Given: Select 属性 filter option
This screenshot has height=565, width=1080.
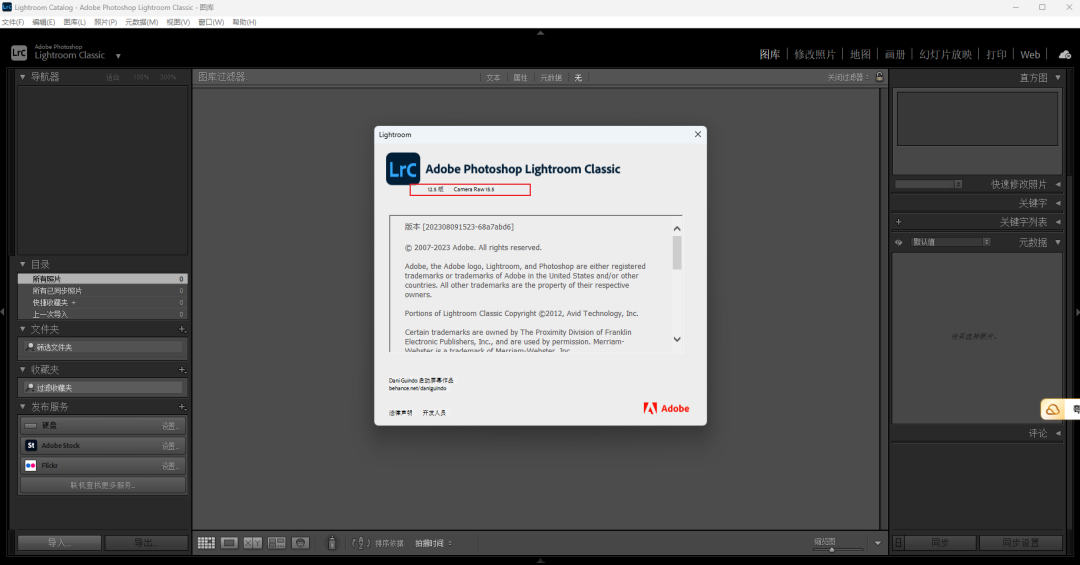Looking at the screenshot, I should (x=520, y=78).
